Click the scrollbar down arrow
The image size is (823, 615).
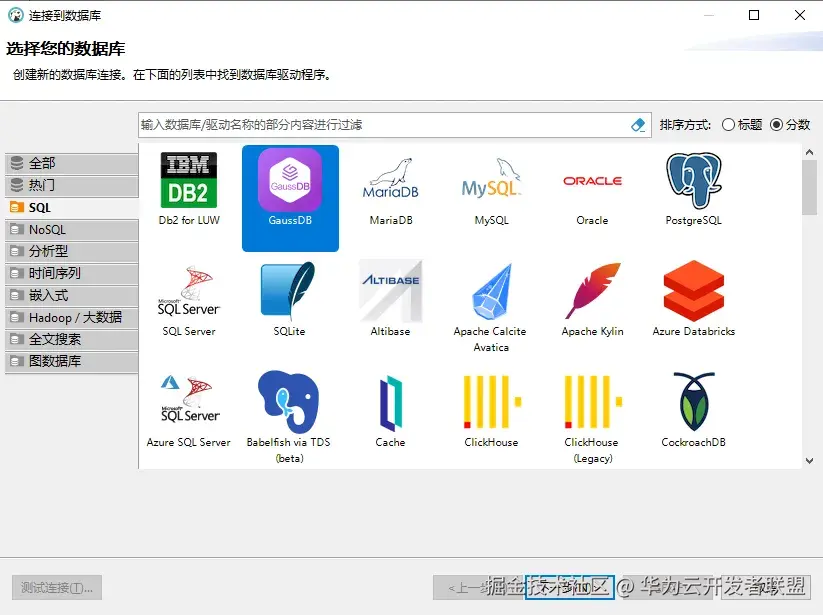(x=809, y=461)
